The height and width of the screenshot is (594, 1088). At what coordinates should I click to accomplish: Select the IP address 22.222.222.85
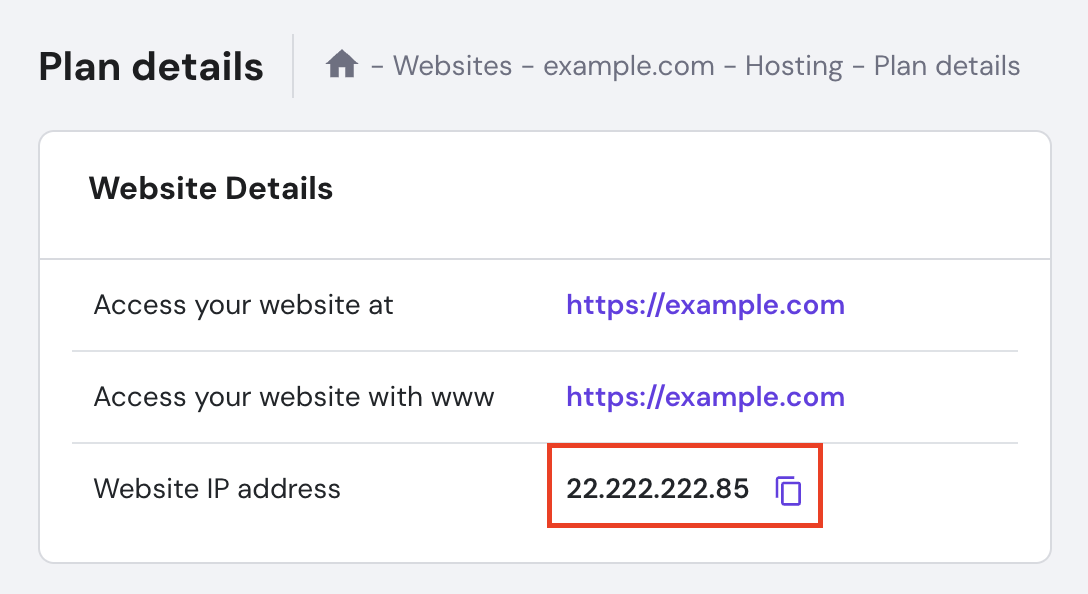pyautogui.click(x=657, y=489)
